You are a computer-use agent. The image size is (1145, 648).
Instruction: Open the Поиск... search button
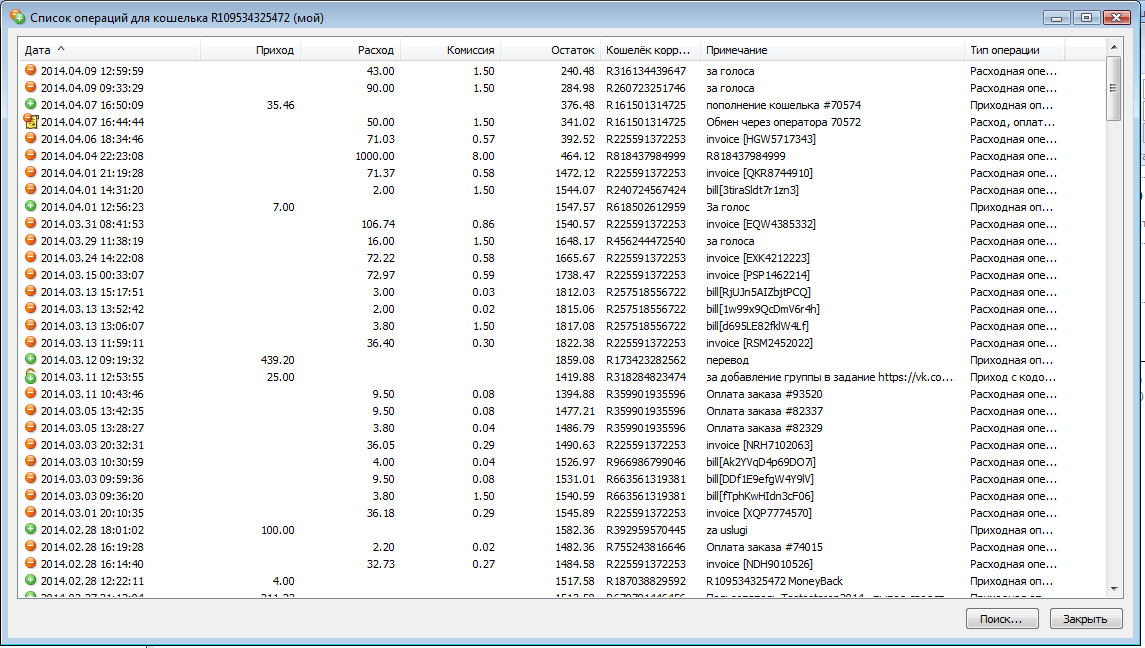click(x=1002, y=619)
